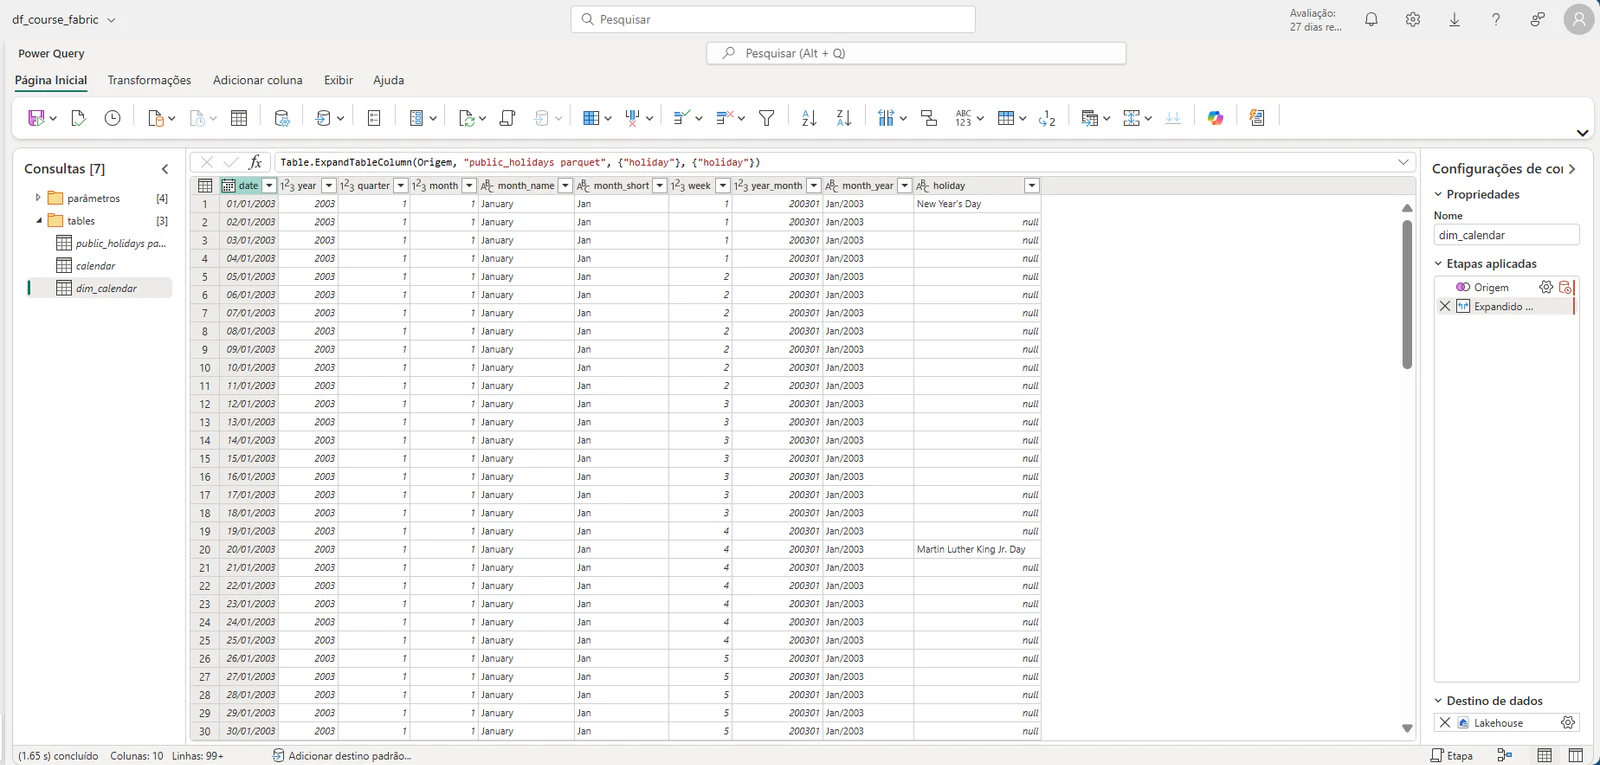The height and width of the screenshot is (765, 1600).
Task: Edit the Nome field dim_calendar
Action: click(x=1506, y=235)
